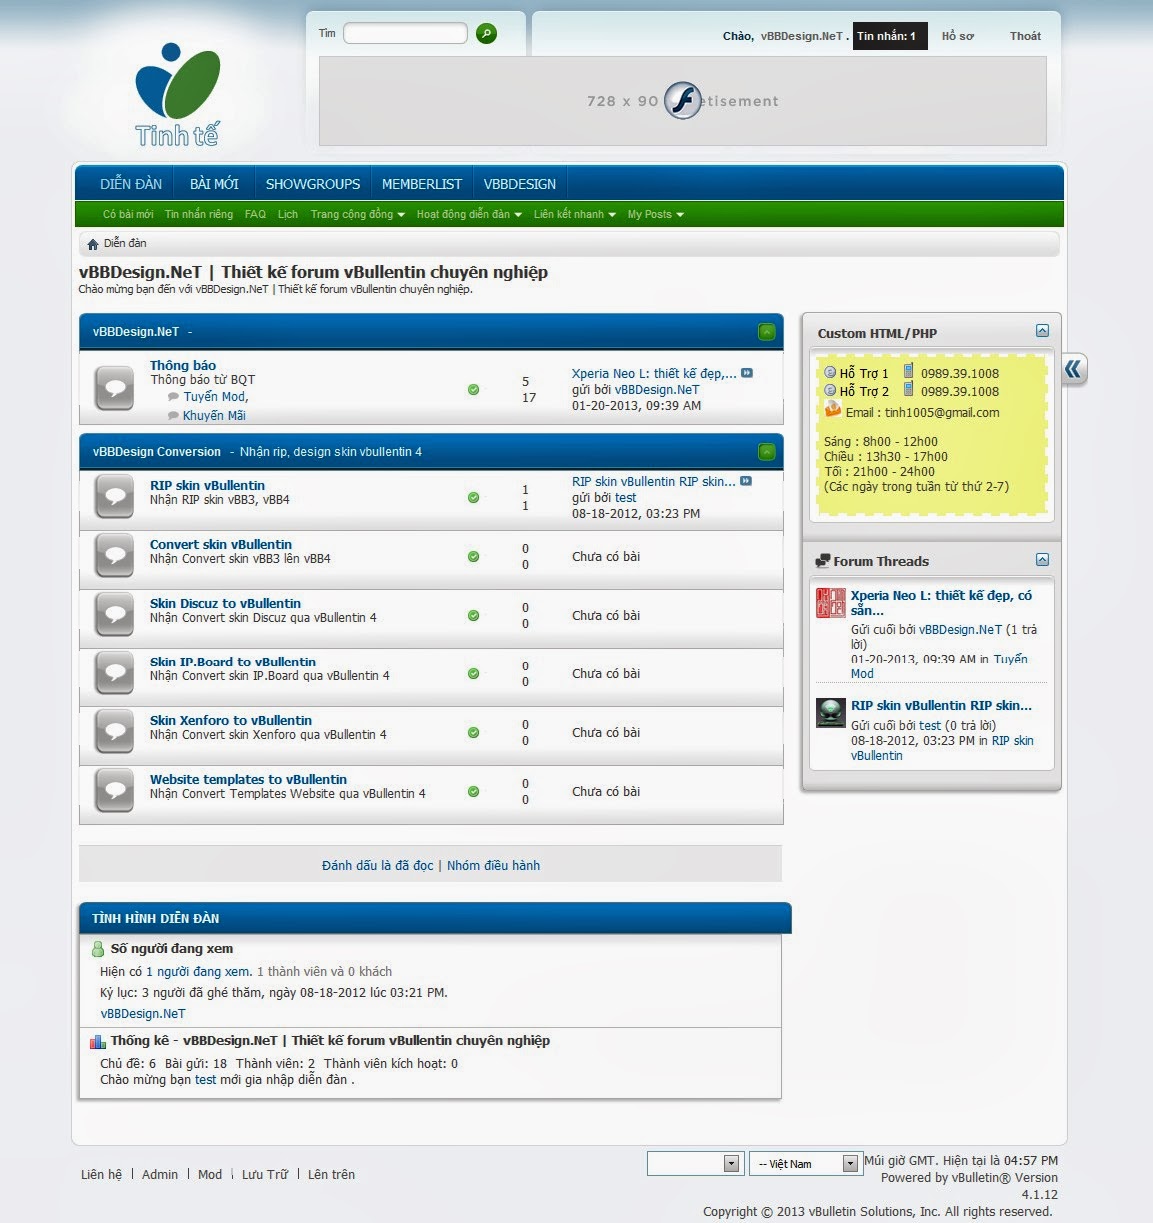Click the Website templates forum status icon
Viewport: 1153px width, 1223px height.
click(x=114, y=791)
